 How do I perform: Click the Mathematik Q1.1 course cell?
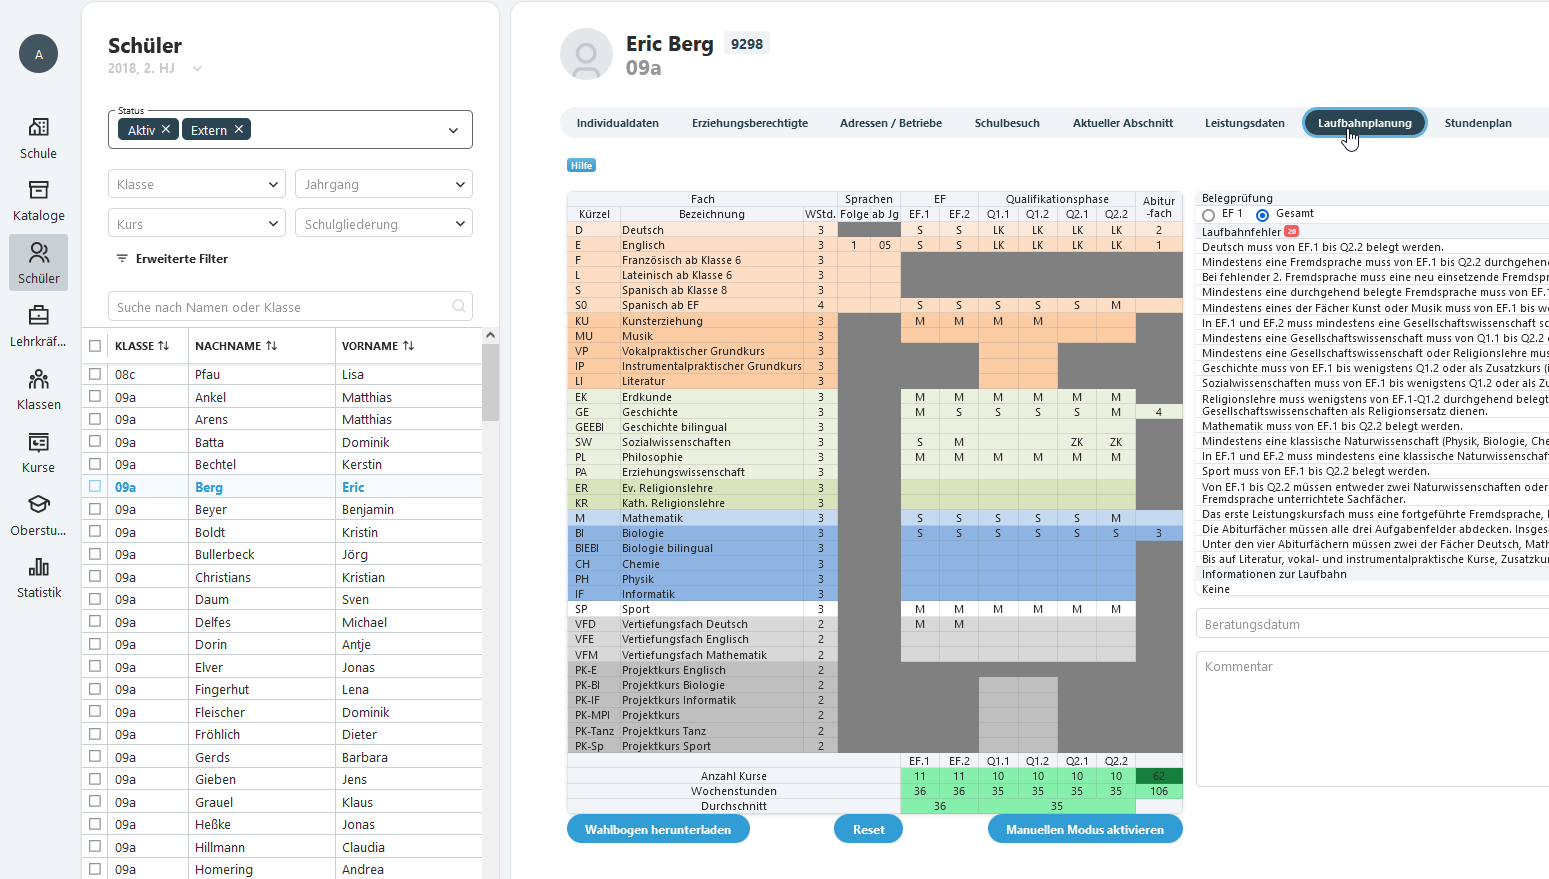pyautogui.click(x=998, y=518)
